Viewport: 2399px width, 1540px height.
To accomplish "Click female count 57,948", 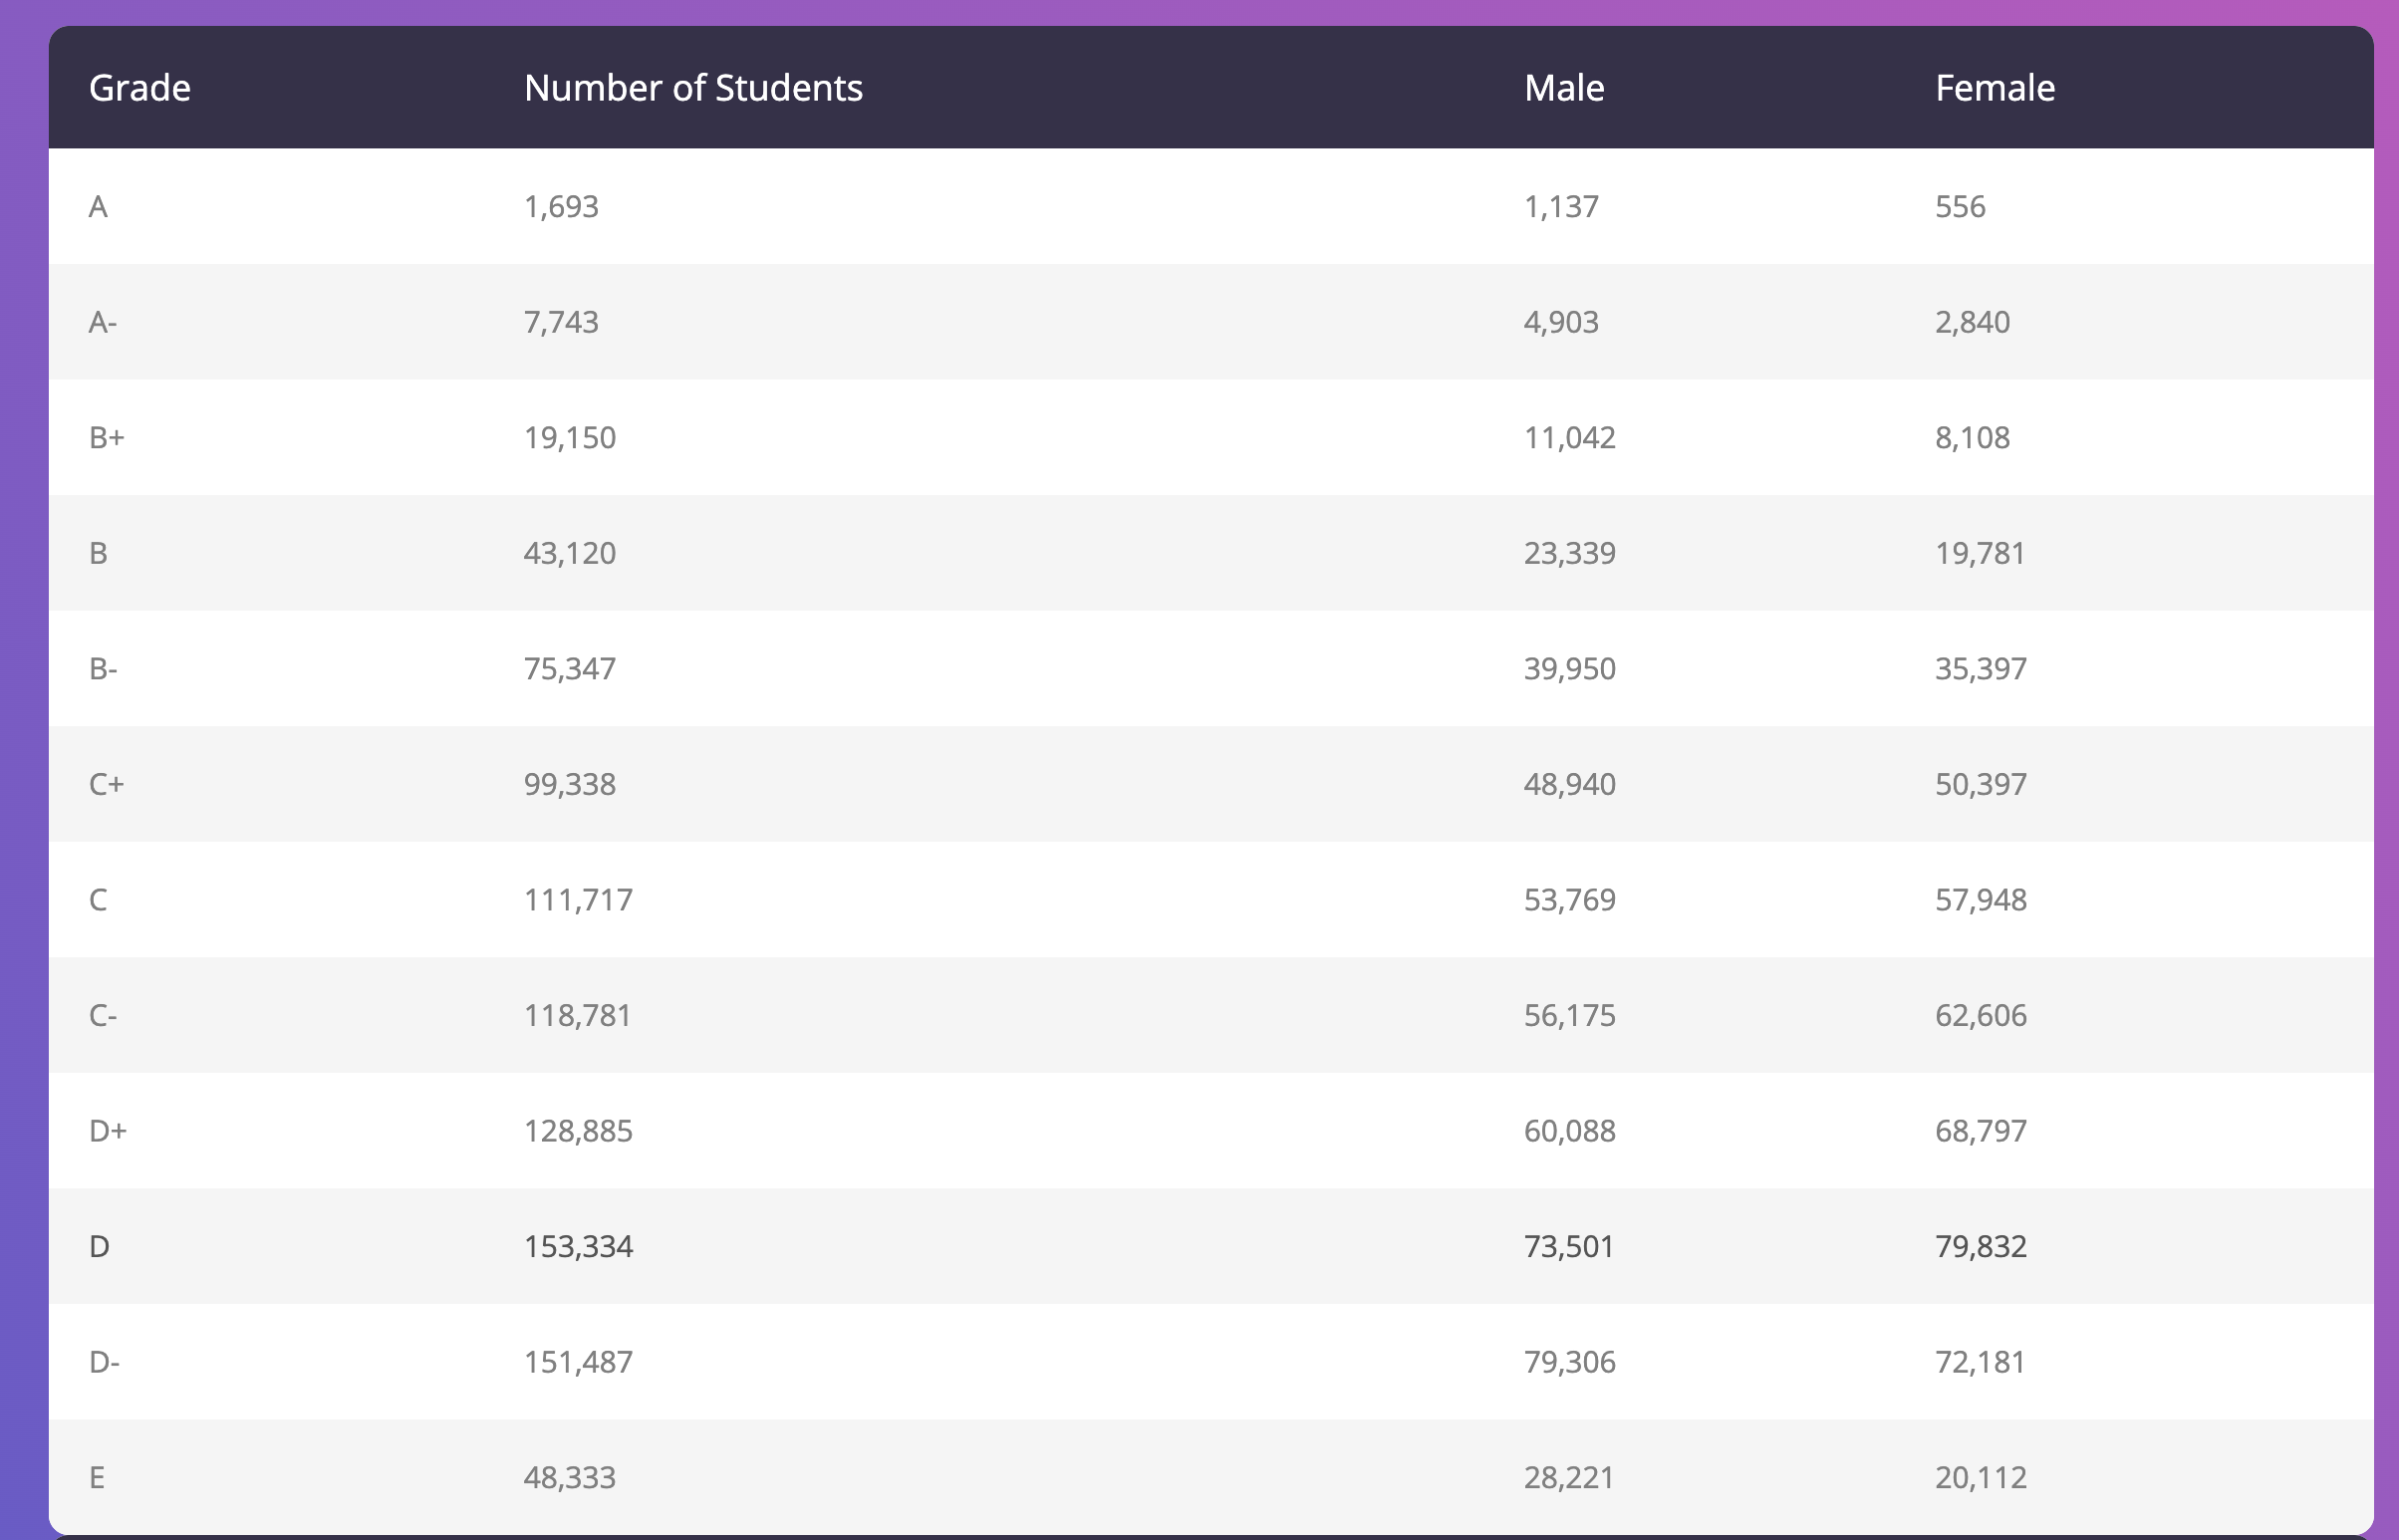I will pos(1981,900).
